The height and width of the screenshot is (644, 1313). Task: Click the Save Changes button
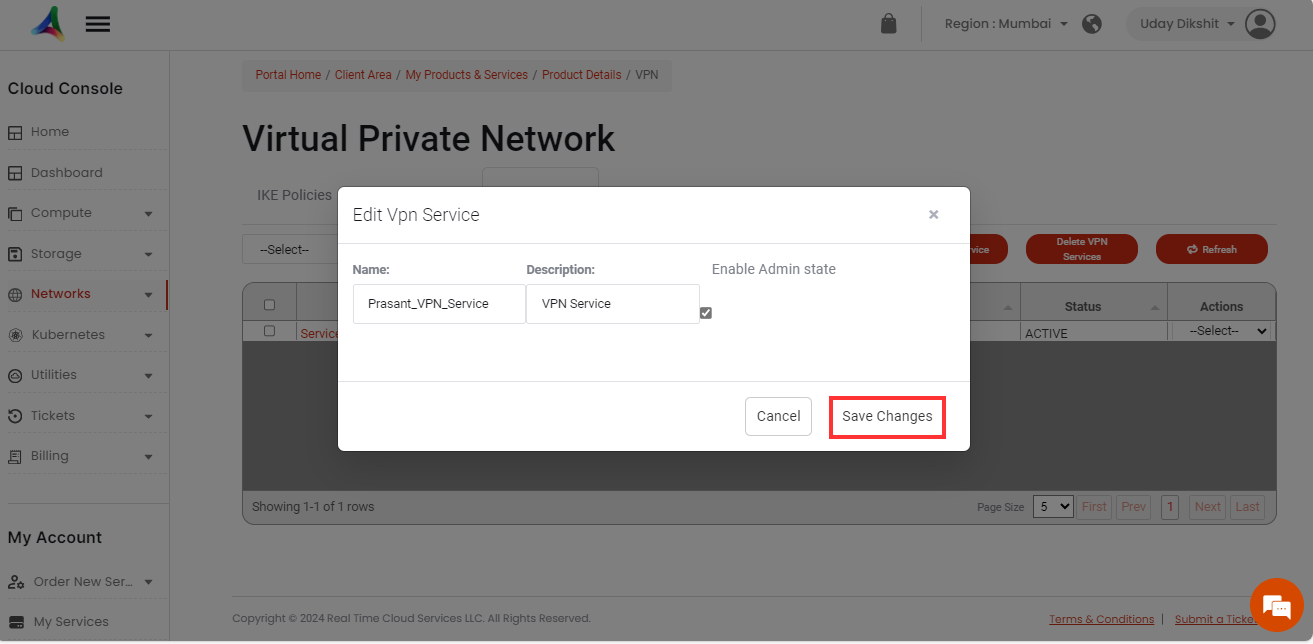887,417
